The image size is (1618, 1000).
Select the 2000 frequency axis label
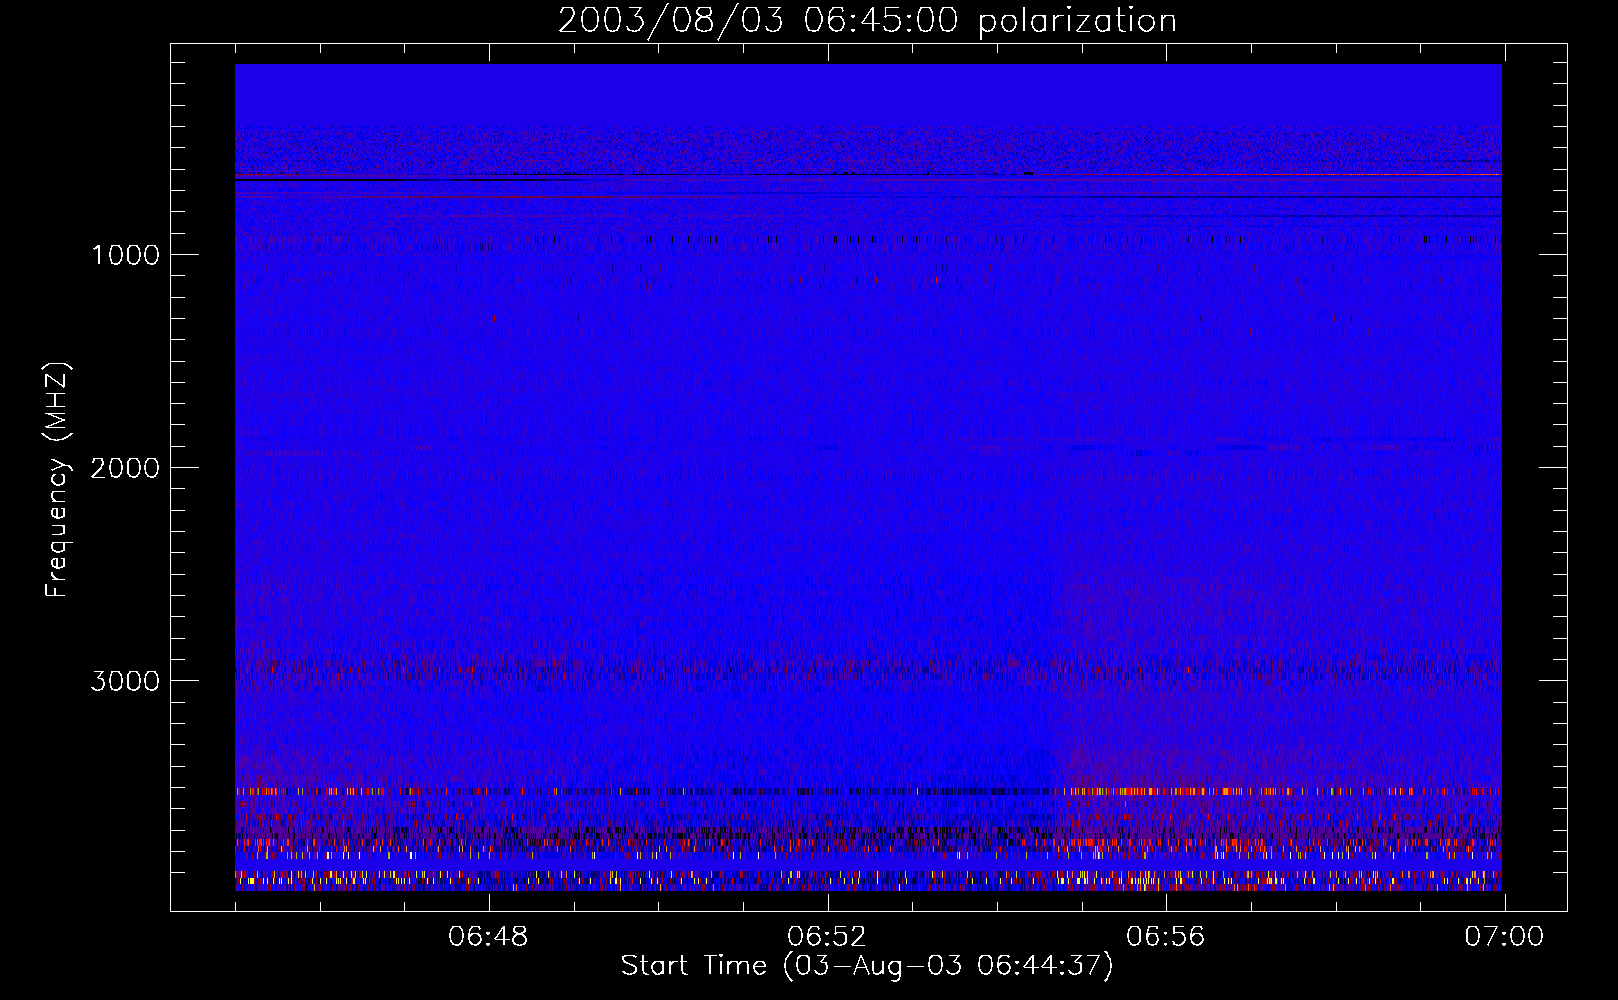tap(125, 468)
